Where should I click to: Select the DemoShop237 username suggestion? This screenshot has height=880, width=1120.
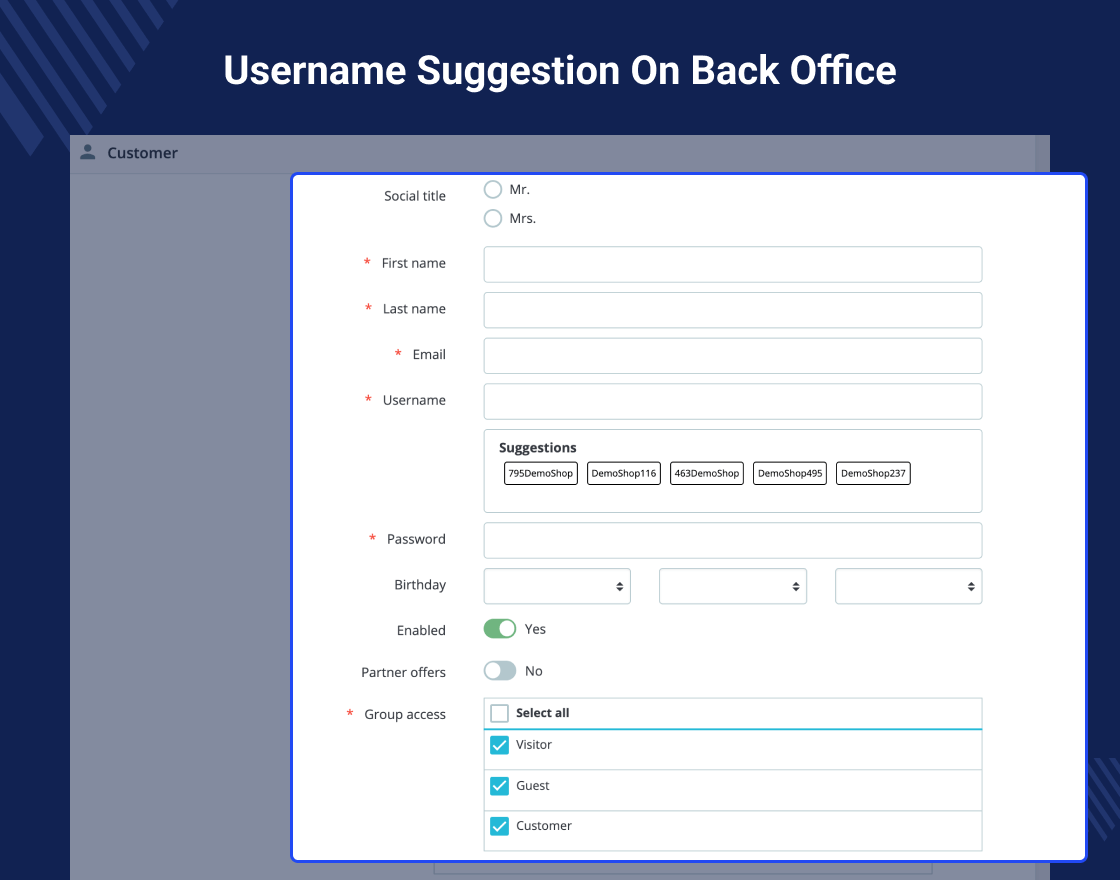[873, 473]
